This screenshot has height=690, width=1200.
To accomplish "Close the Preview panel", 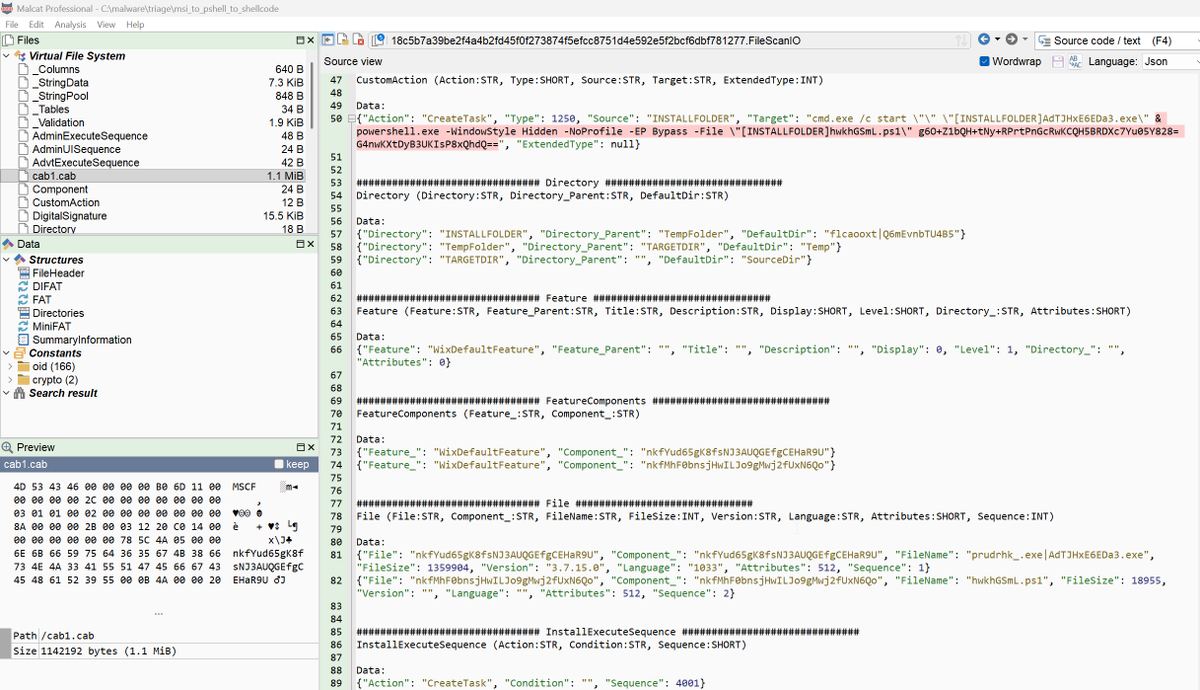I will (310, 447).
